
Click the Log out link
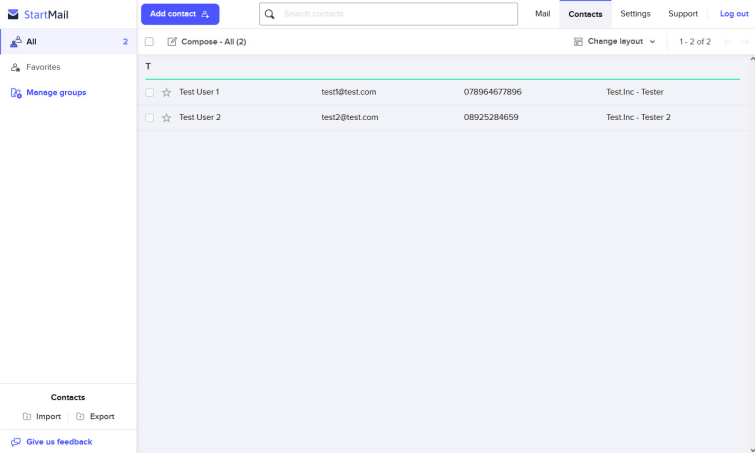pos(734,14)
